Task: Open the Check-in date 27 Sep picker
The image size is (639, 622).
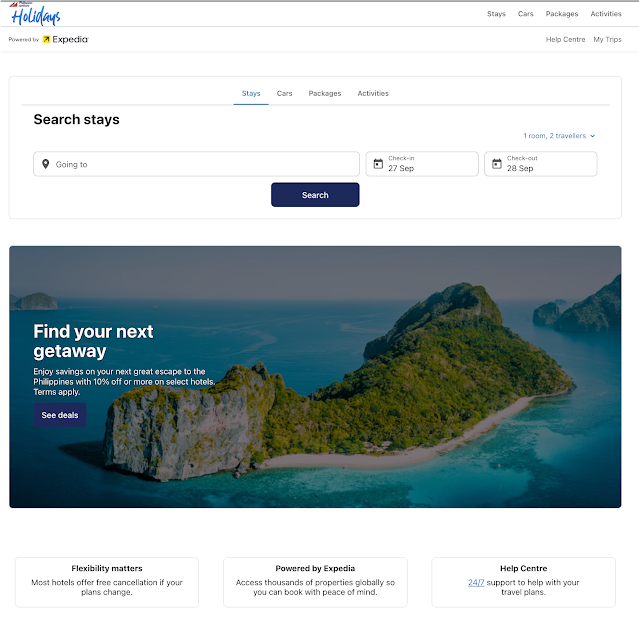Action: pos(422,164)
